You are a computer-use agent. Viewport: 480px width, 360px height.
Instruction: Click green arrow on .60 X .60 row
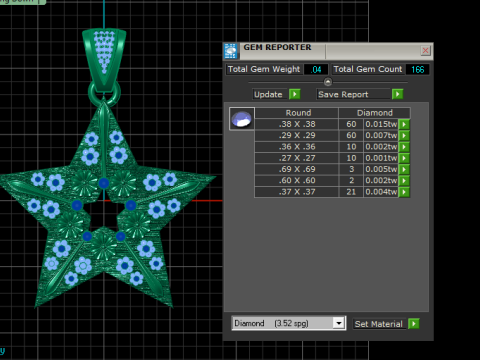pyautogui.click(x=404, y=181)
